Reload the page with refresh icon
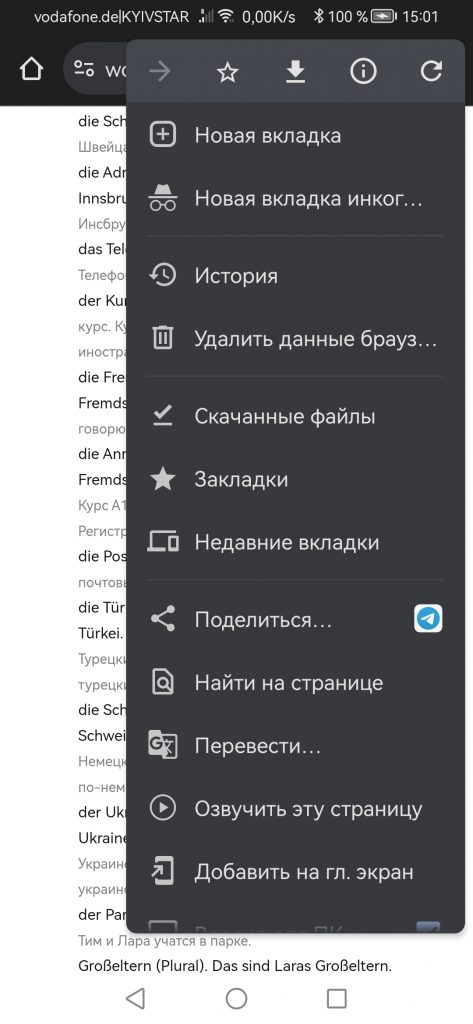The image size is (473, 1024). pyautogui.click(x=431, y=71)
